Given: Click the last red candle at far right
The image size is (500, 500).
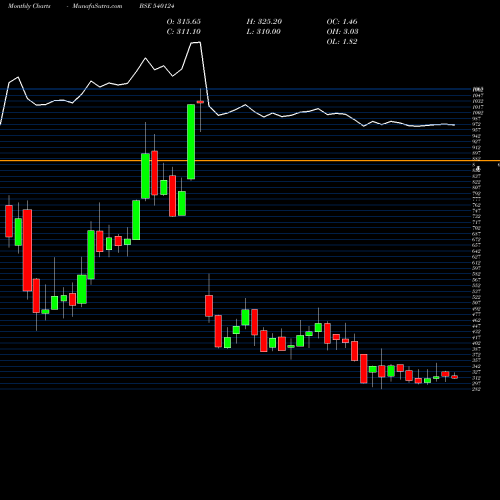Looking at the screenshot, I should pos(454,377).
